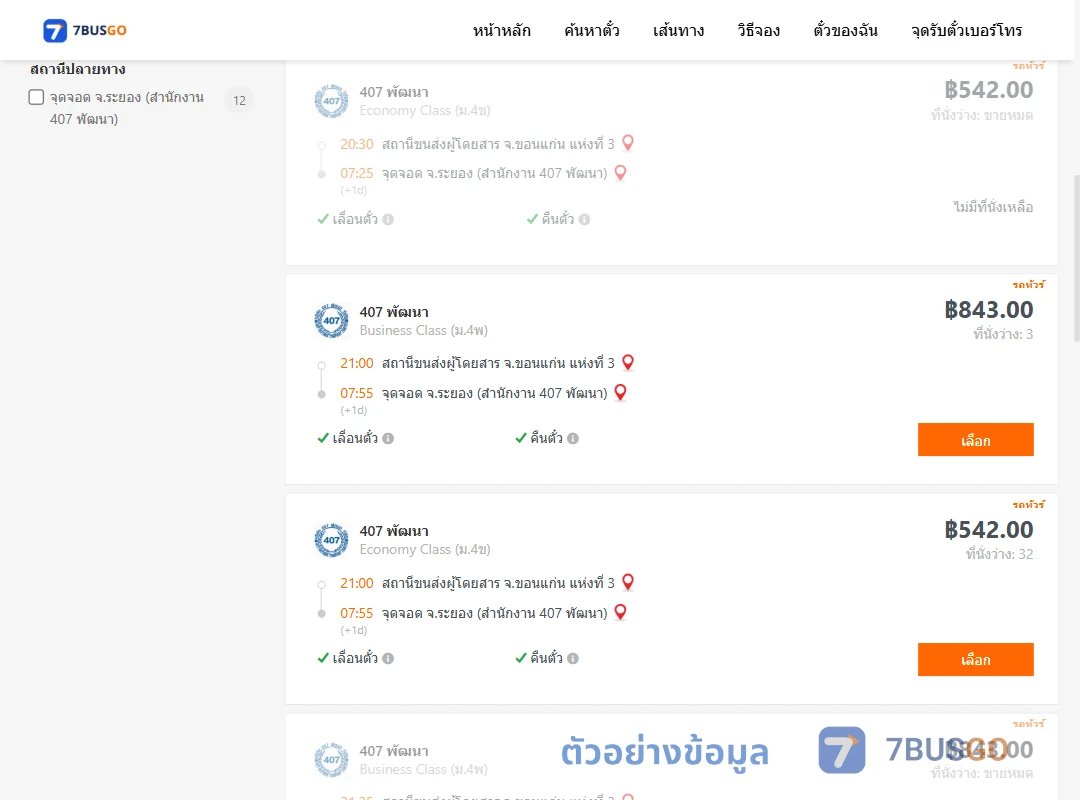Click the สถานีปลายทาง filter heading

[x=78, y=69]
